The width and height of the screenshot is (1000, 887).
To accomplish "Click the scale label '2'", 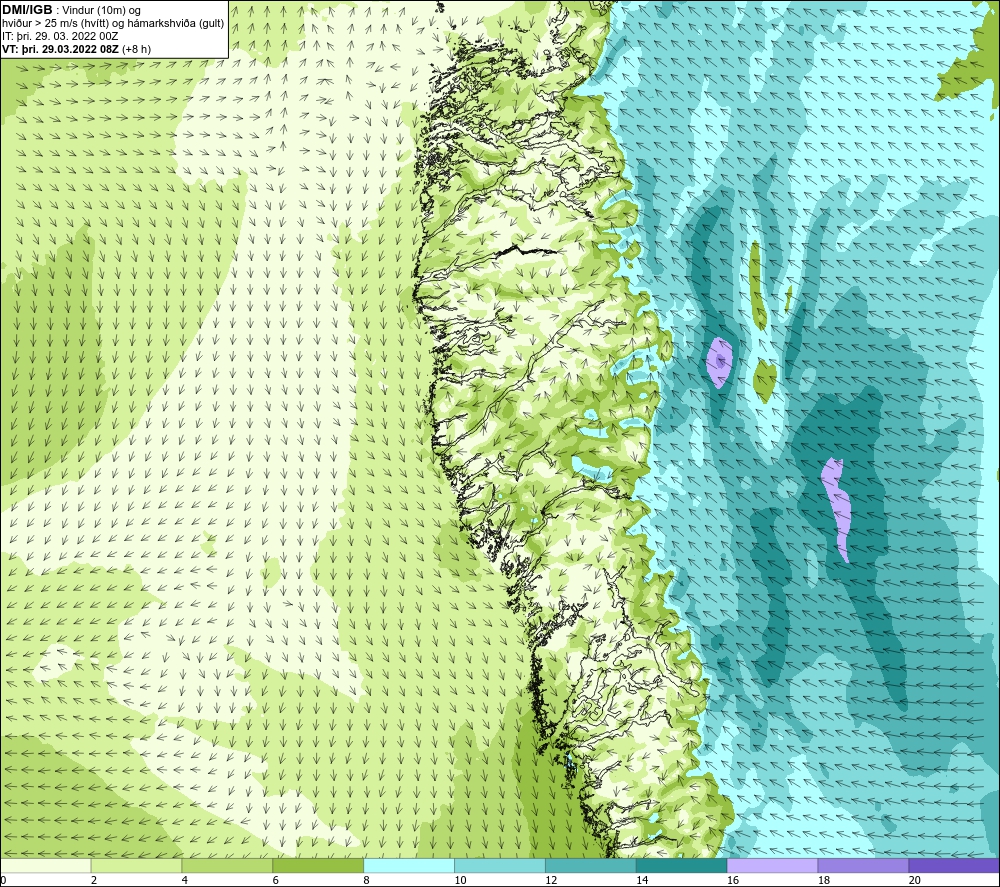I will pos(94,880).
